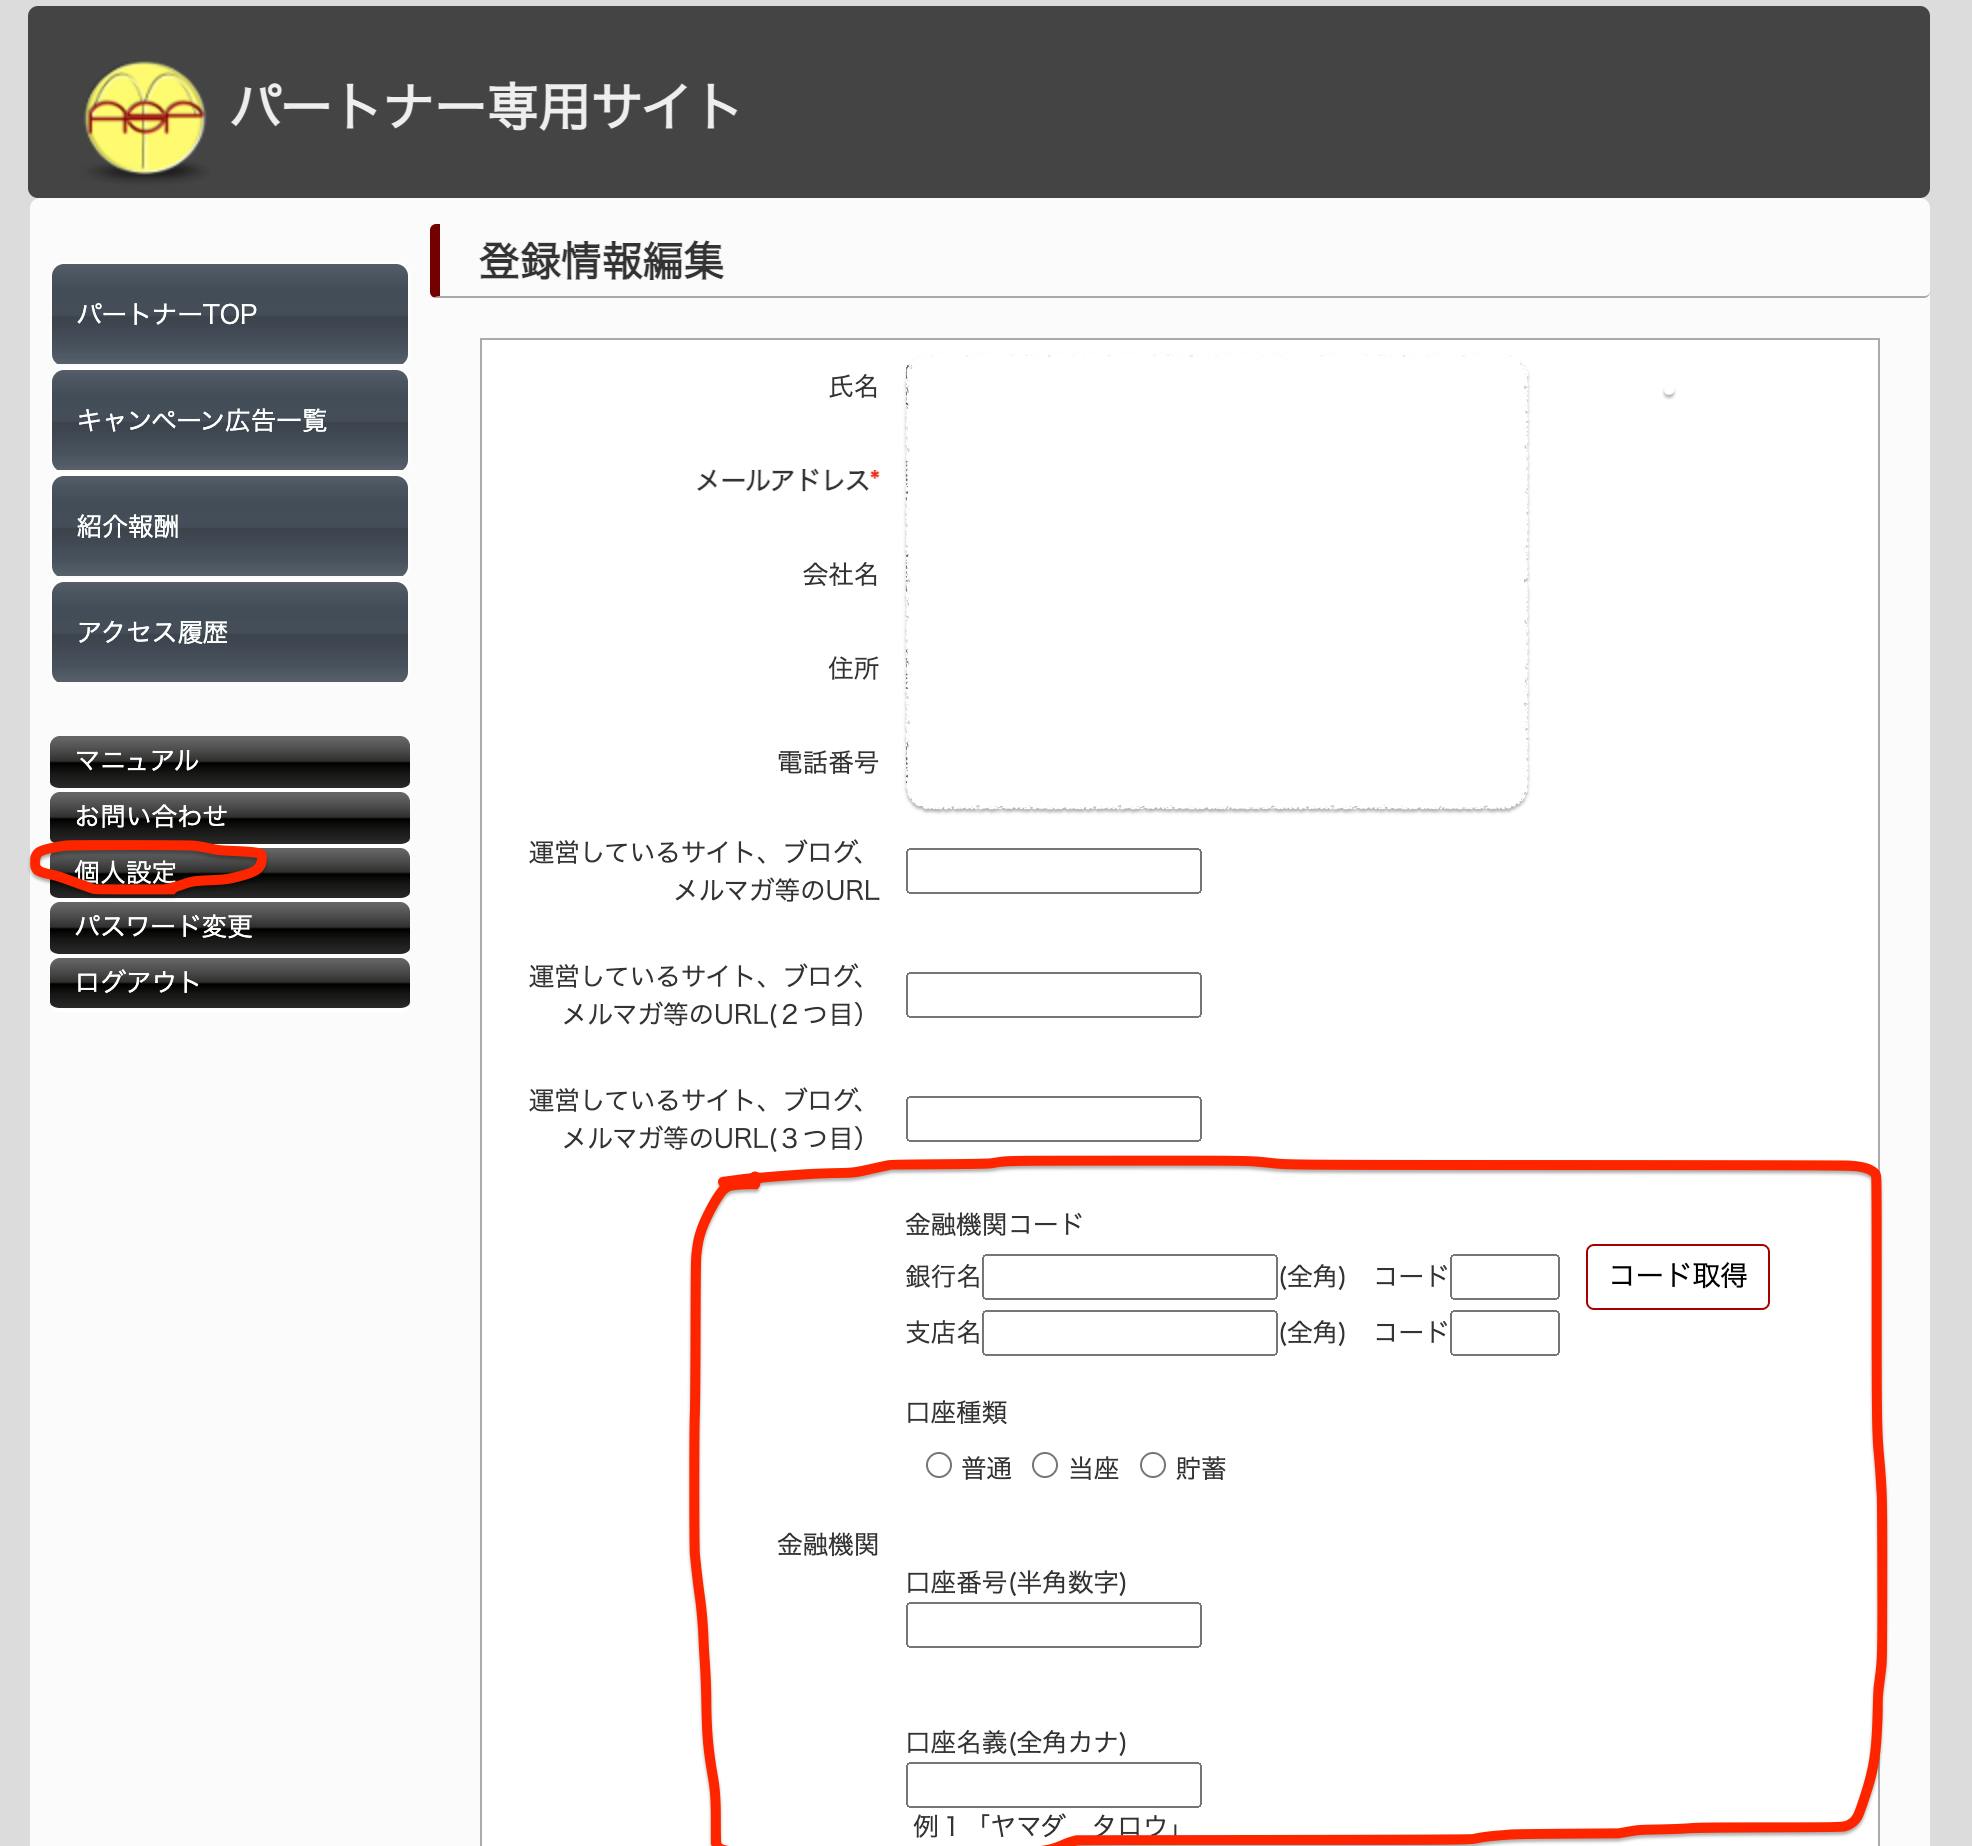Viewport: 1972px width, 1846px height.
Task: Click the 金融機関コード label
Action: (994, 1224)
